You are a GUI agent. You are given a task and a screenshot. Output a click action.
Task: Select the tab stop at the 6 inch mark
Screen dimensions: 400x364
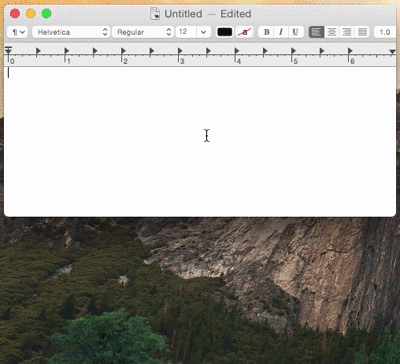(x=350, y=51)
